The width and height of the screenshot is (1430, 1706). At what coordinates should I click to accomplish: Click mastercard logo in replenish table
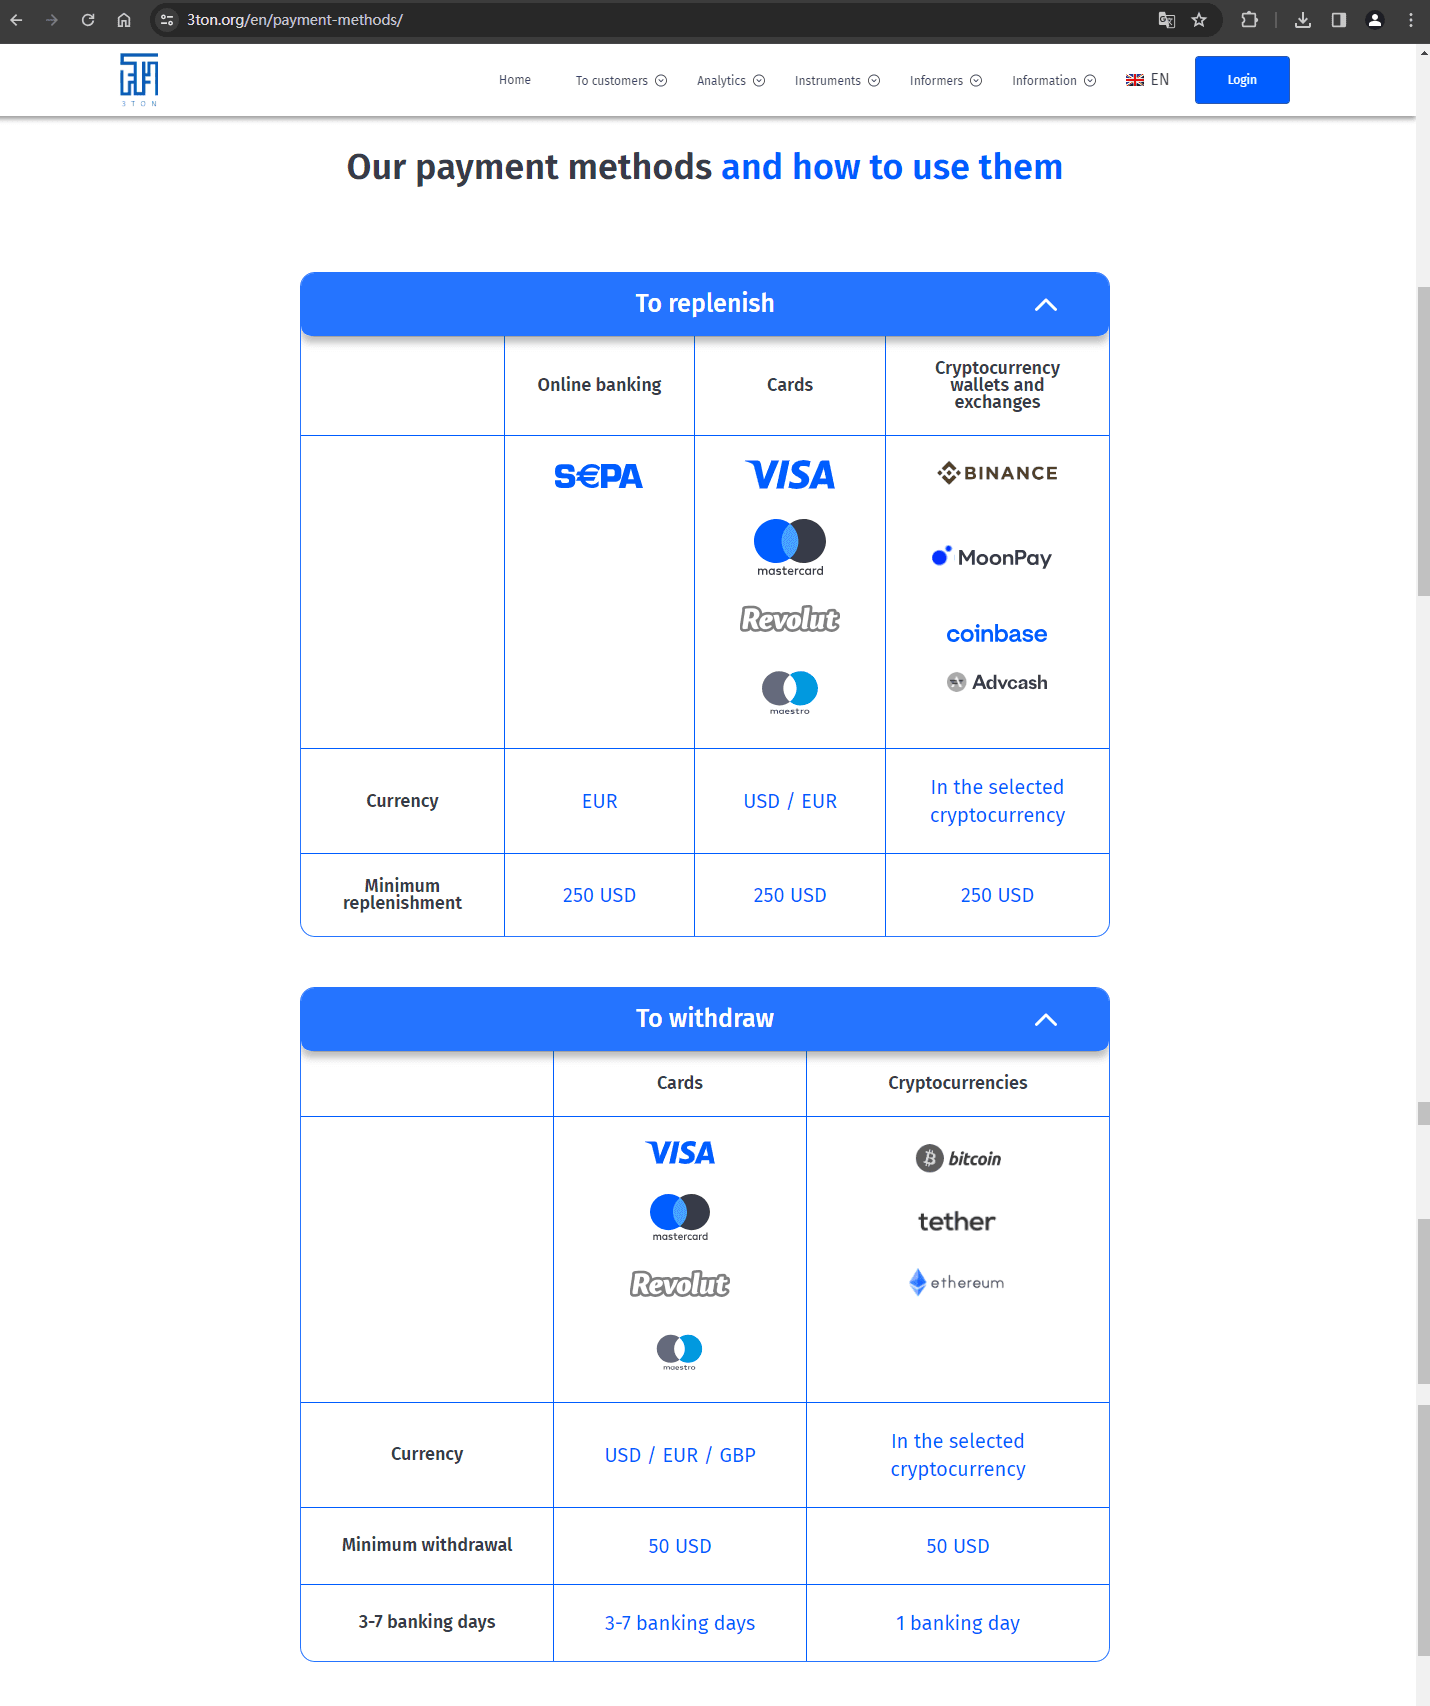coord(790,547)
